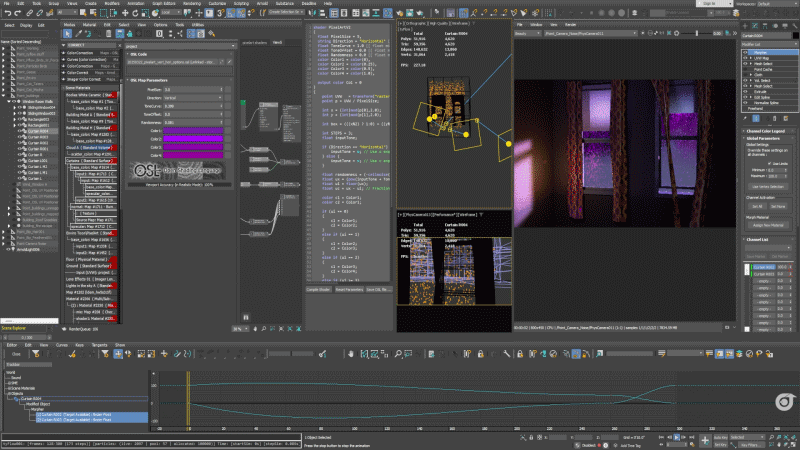Click the Mirror tool icon
This screenshot has width=800, height=450.
pos(312,13)
